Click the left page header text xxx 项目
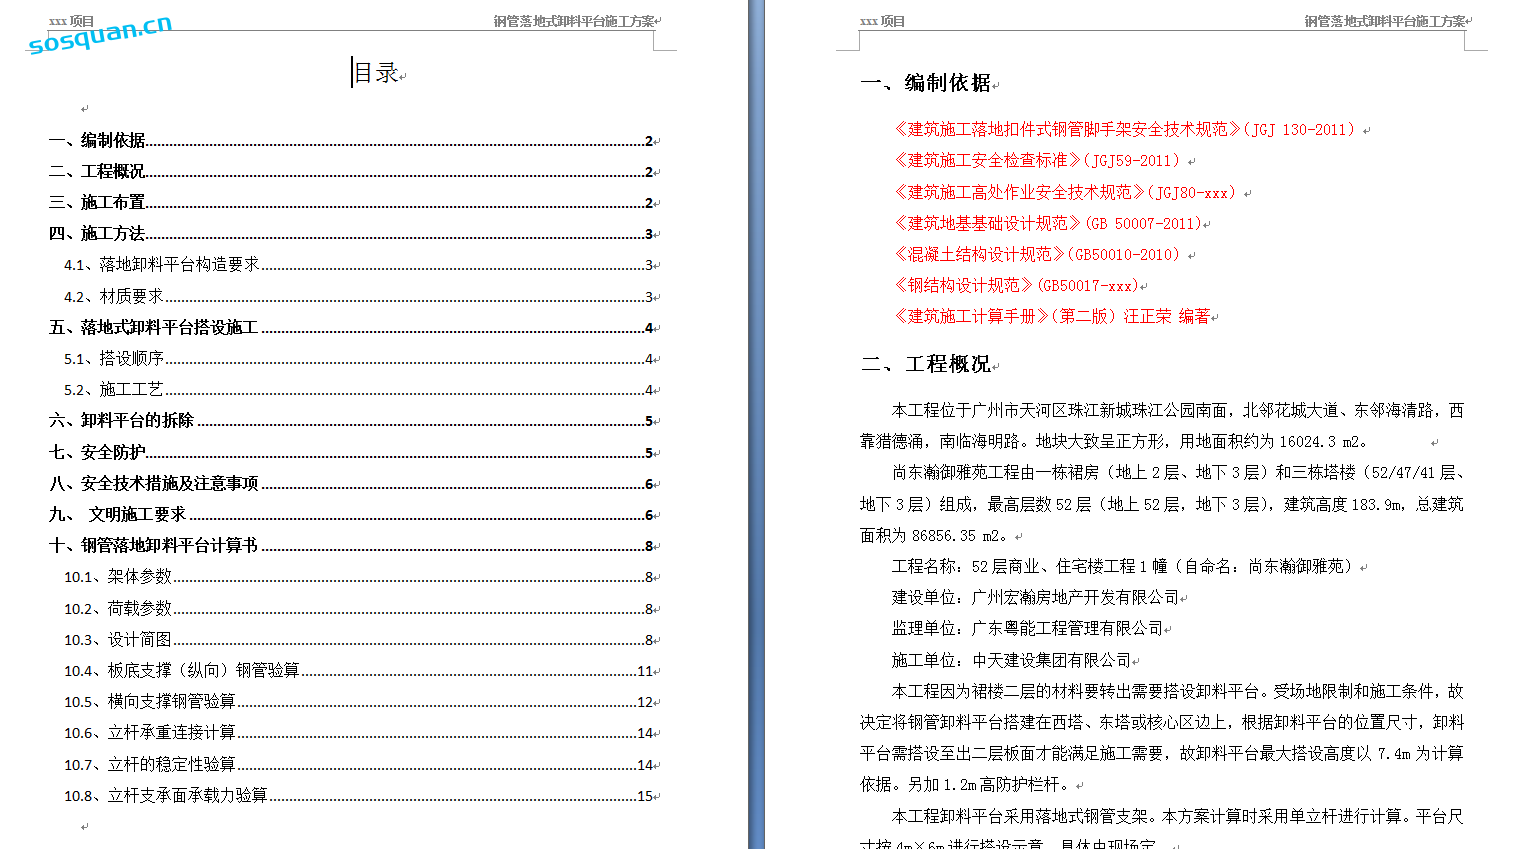Screen dimensions: 1513x849 [71, 21]
